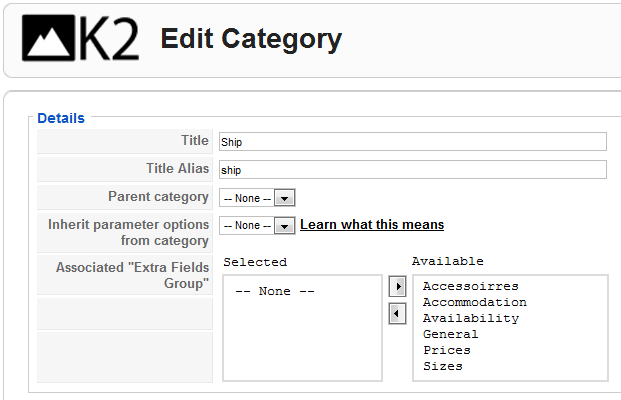This screenshot has width=621, height=400.
Task: Select the -- None -- entry in Selected list
Action: point(274,291)
